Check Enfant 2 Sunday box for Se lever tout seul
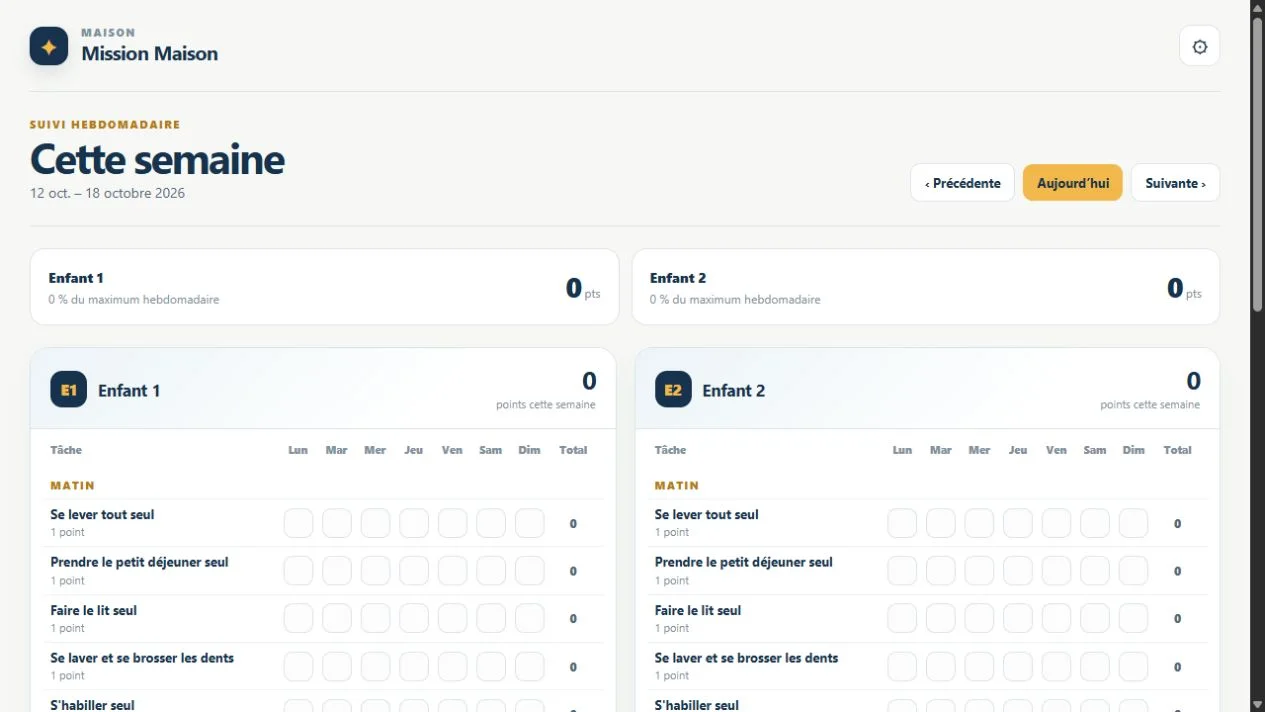1265x712 pixels. point(1133,523)
